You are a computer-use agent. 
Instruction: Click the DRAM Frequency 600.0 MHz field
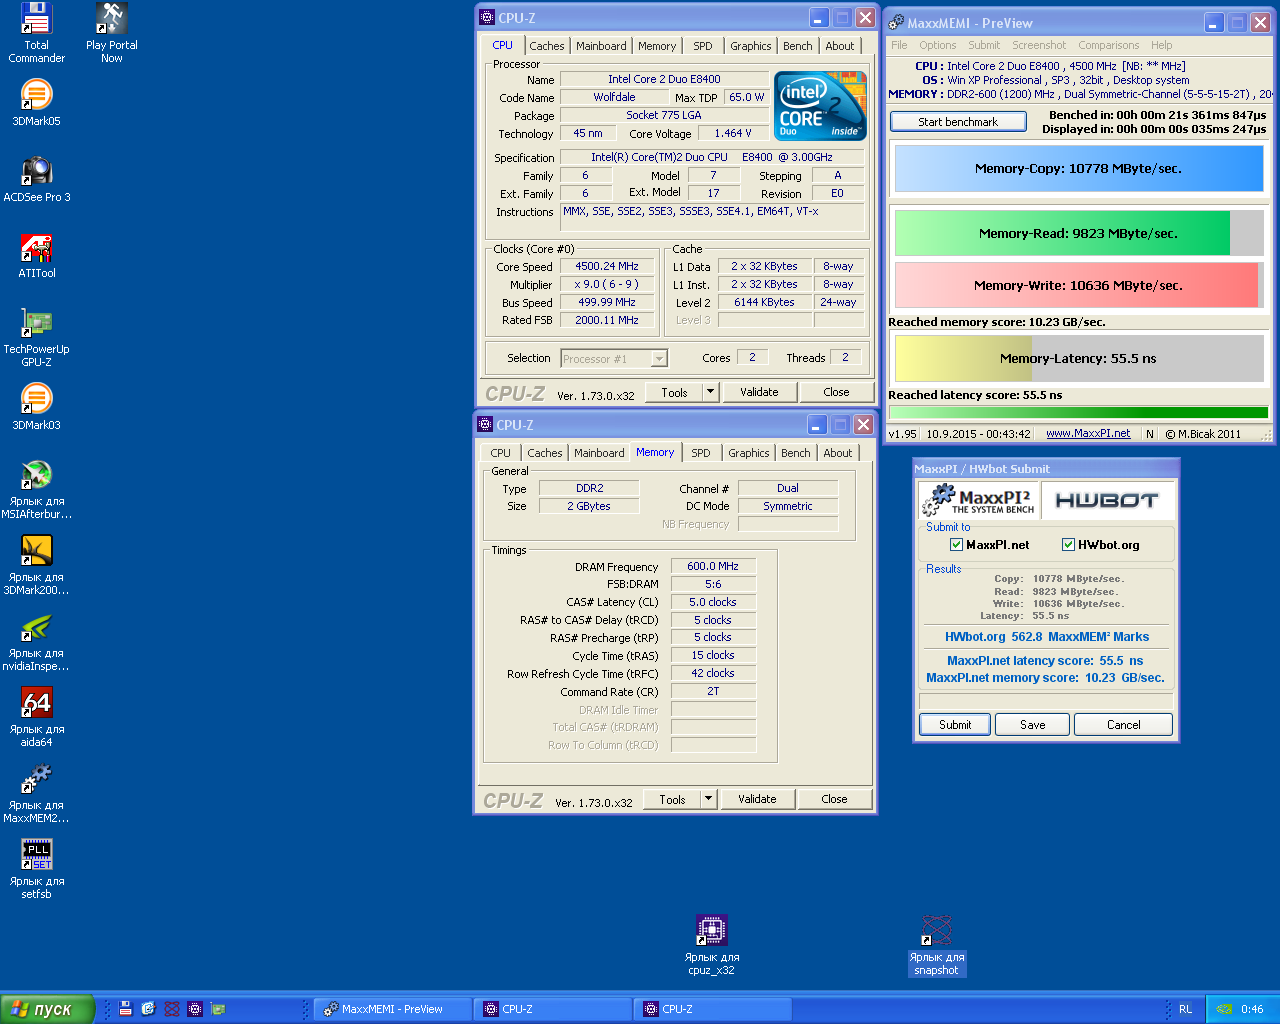coord(713,566)
